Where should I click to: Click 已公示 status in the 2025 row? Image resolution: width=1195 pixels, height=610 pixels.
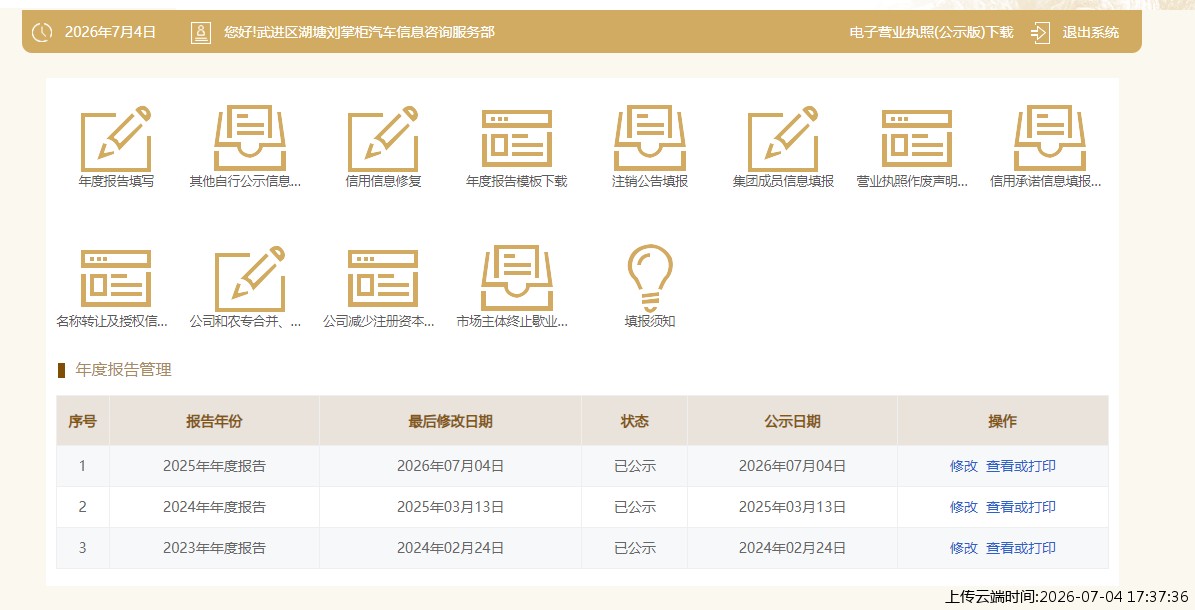[x=635, y=466]
